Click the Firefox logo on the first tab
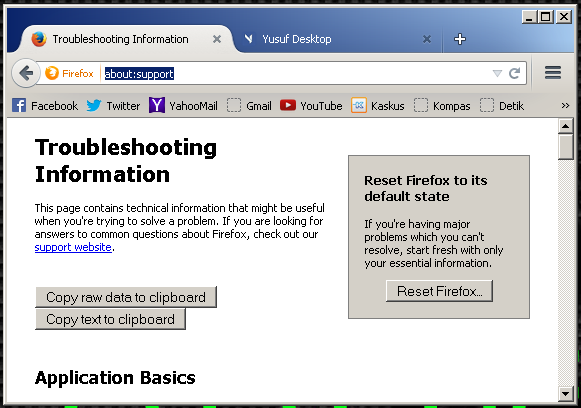 click(x=39, y=39)
